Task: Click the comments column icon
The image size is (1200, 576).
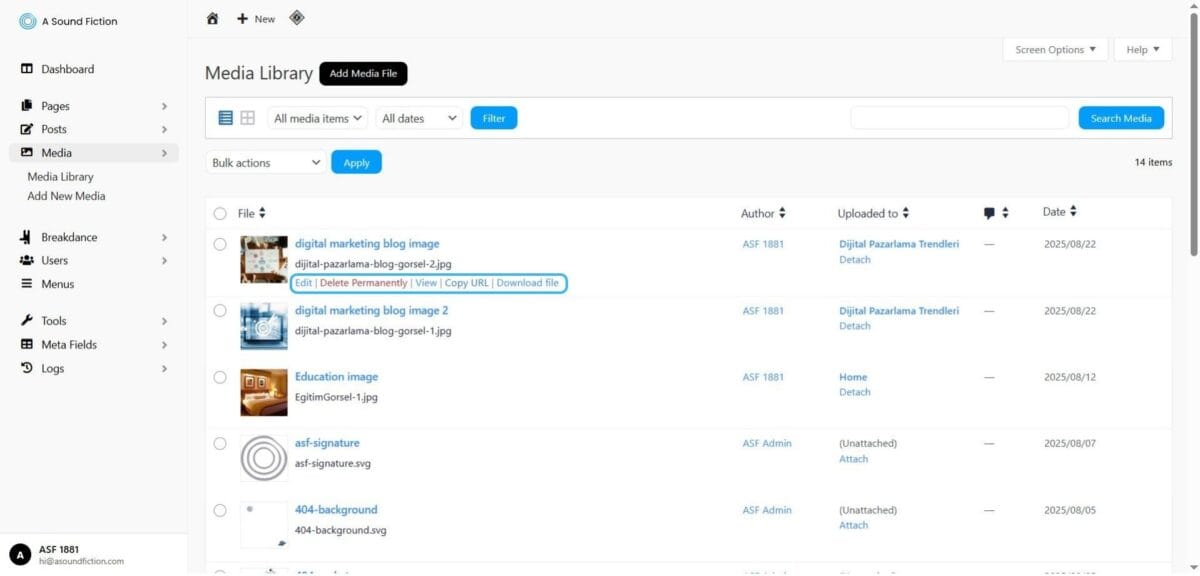Action: (x=989, y=213)
